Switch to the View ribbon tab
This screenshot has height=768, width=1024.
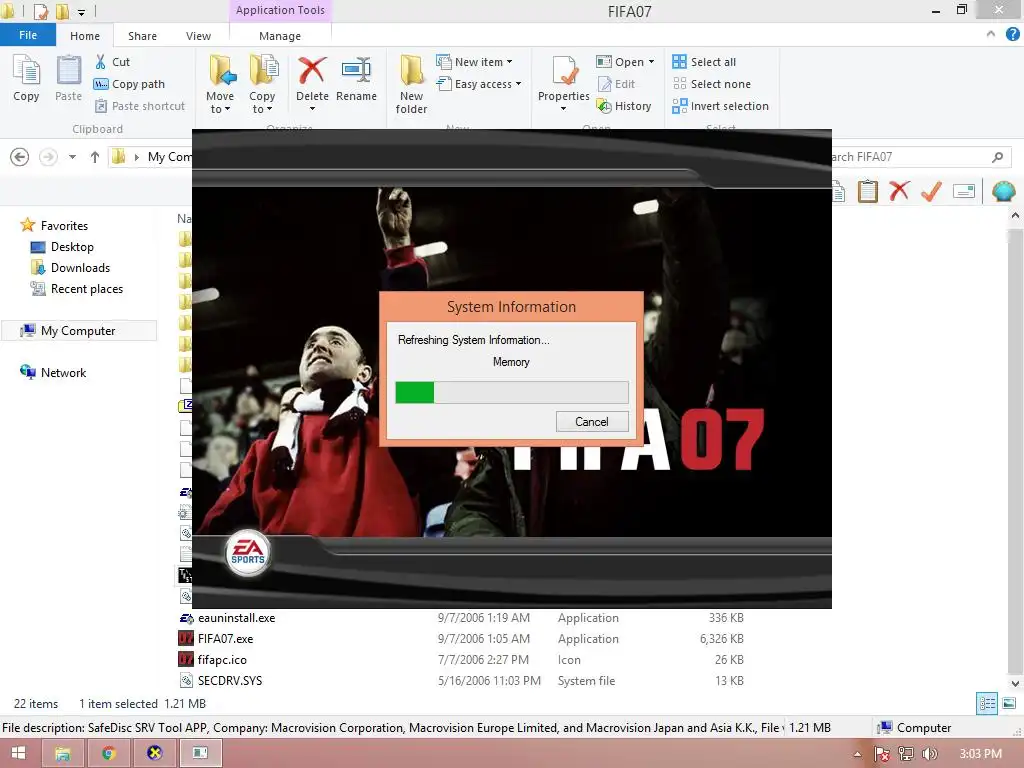(199, 36)
